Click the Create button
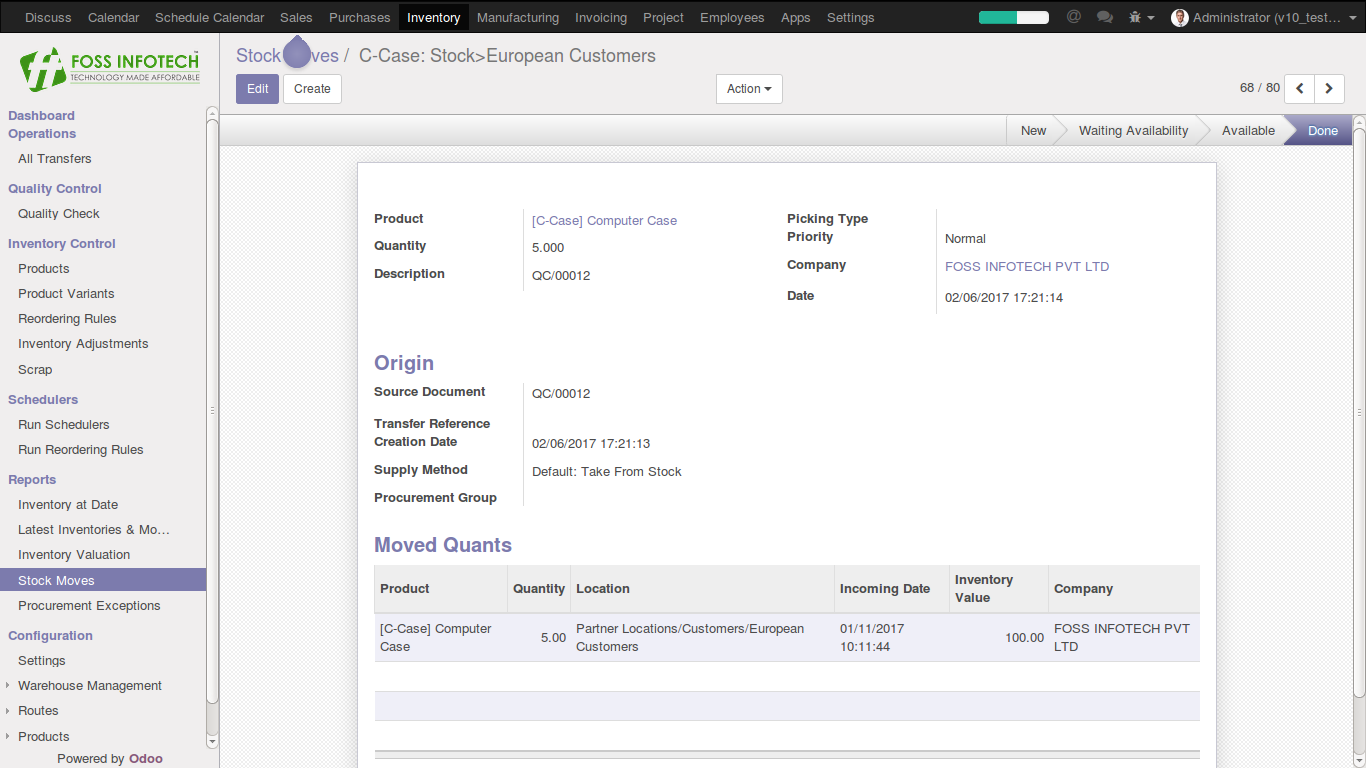This screenshot has height=768, width=1366. 312,89
